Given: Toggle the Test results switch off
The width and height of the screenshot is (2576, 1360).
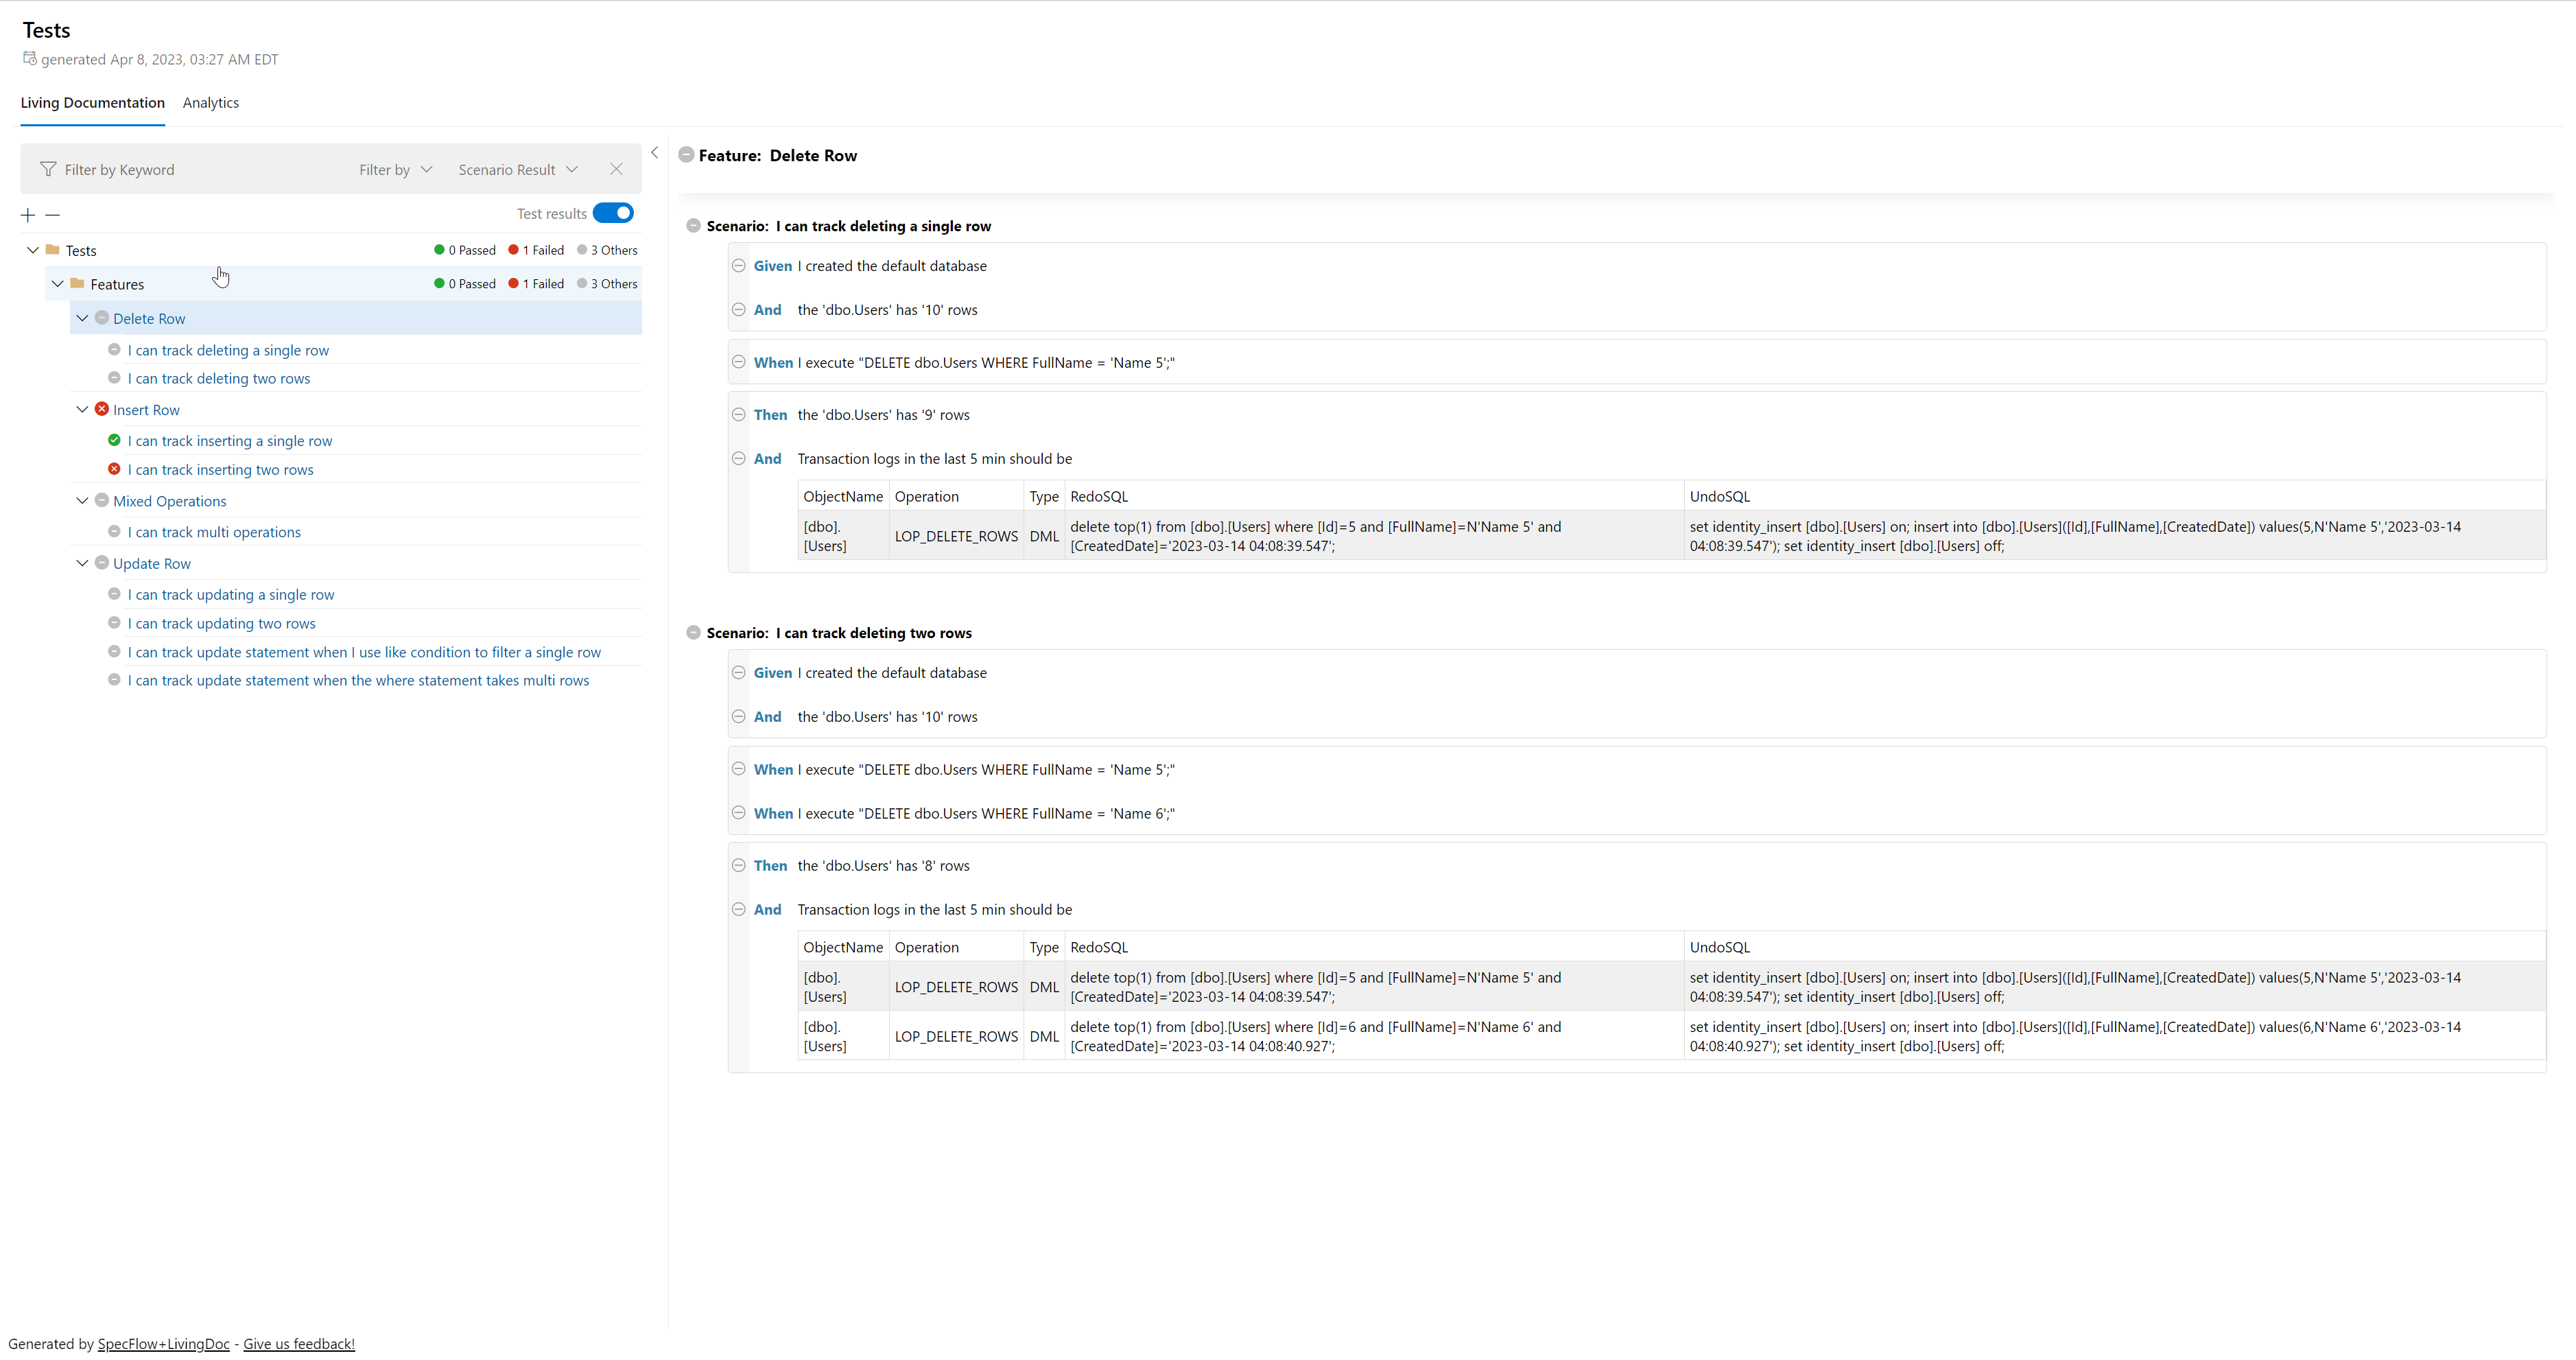Looking at the screenshot, I should click(613, 213).
